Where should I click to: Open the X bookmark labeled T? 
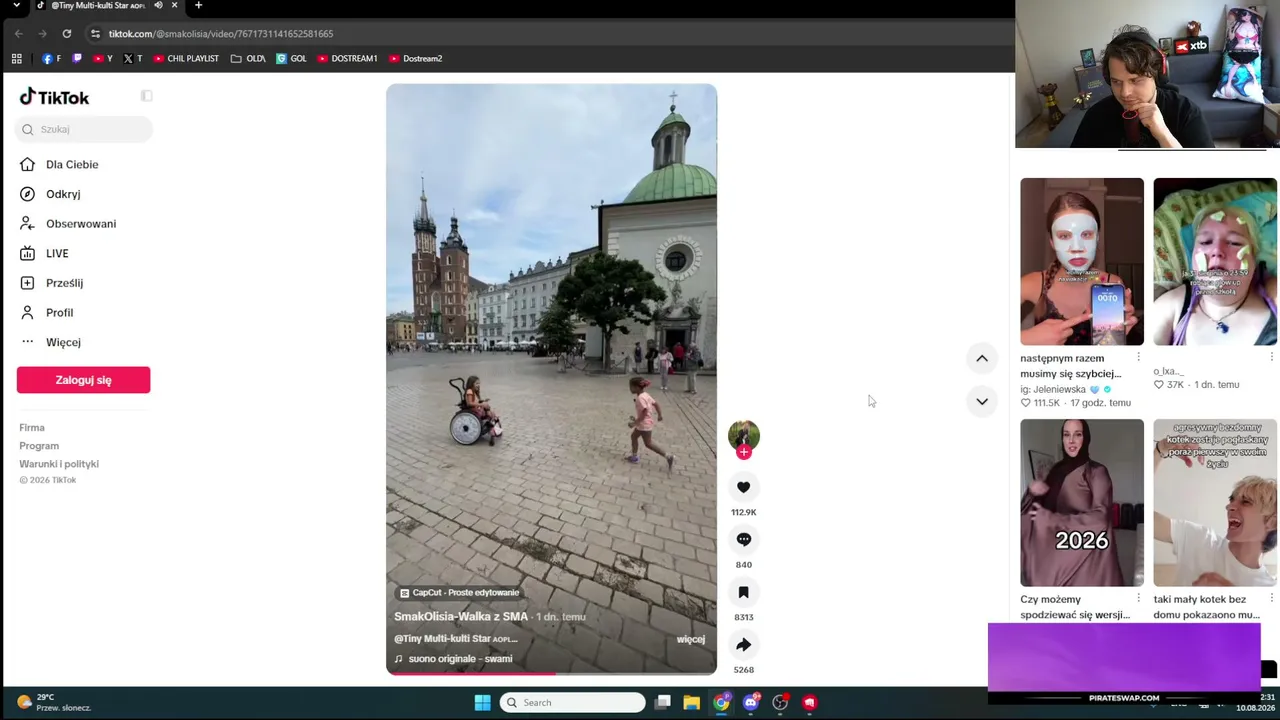click(x=133, y=59)
